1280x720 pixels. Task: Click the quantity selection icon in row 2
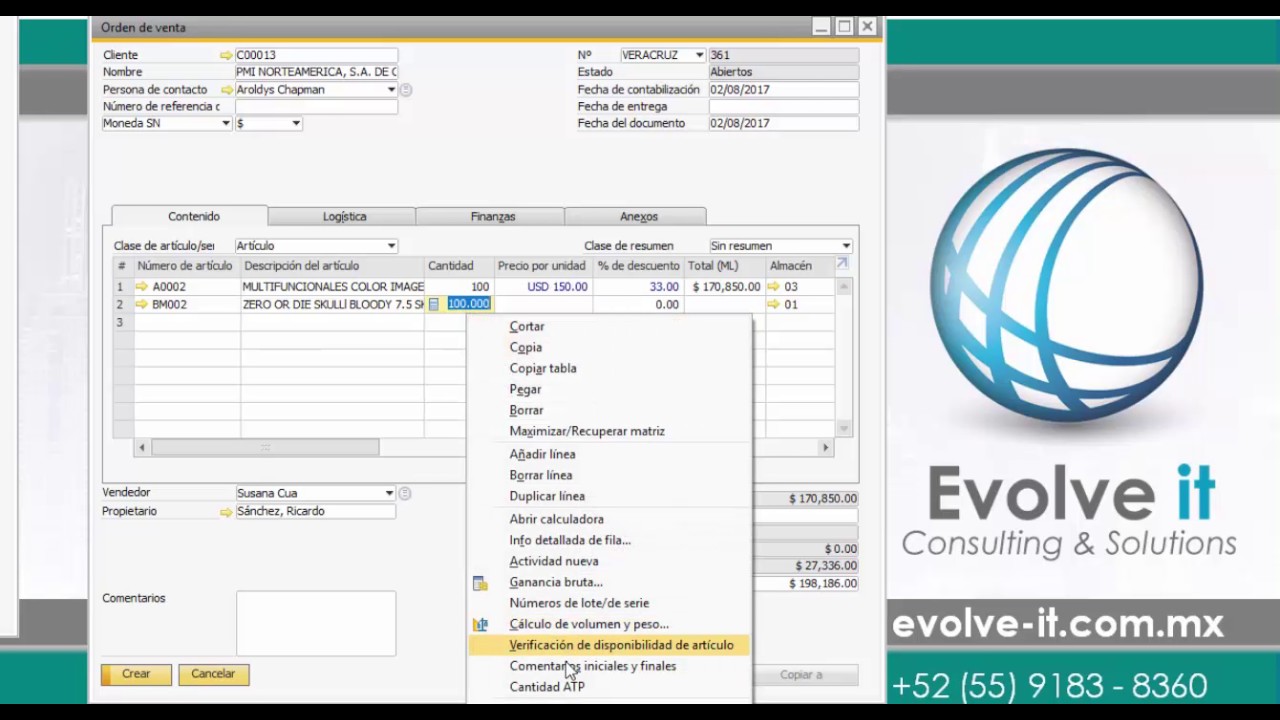pos(434,304)
